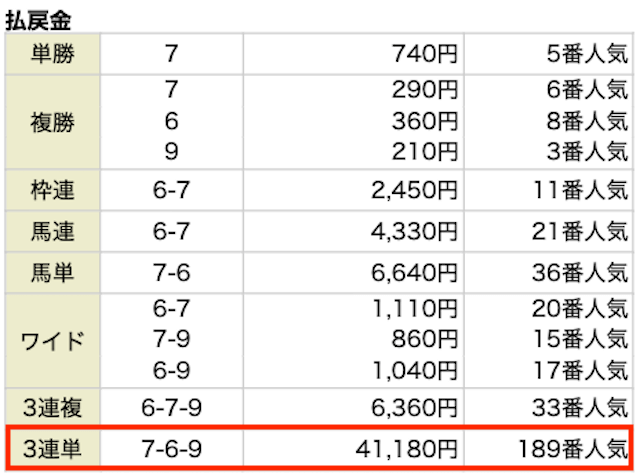Screen dimensions: 640x474
Task: Click the 単勝 row header cell
Action: (53, 54)
